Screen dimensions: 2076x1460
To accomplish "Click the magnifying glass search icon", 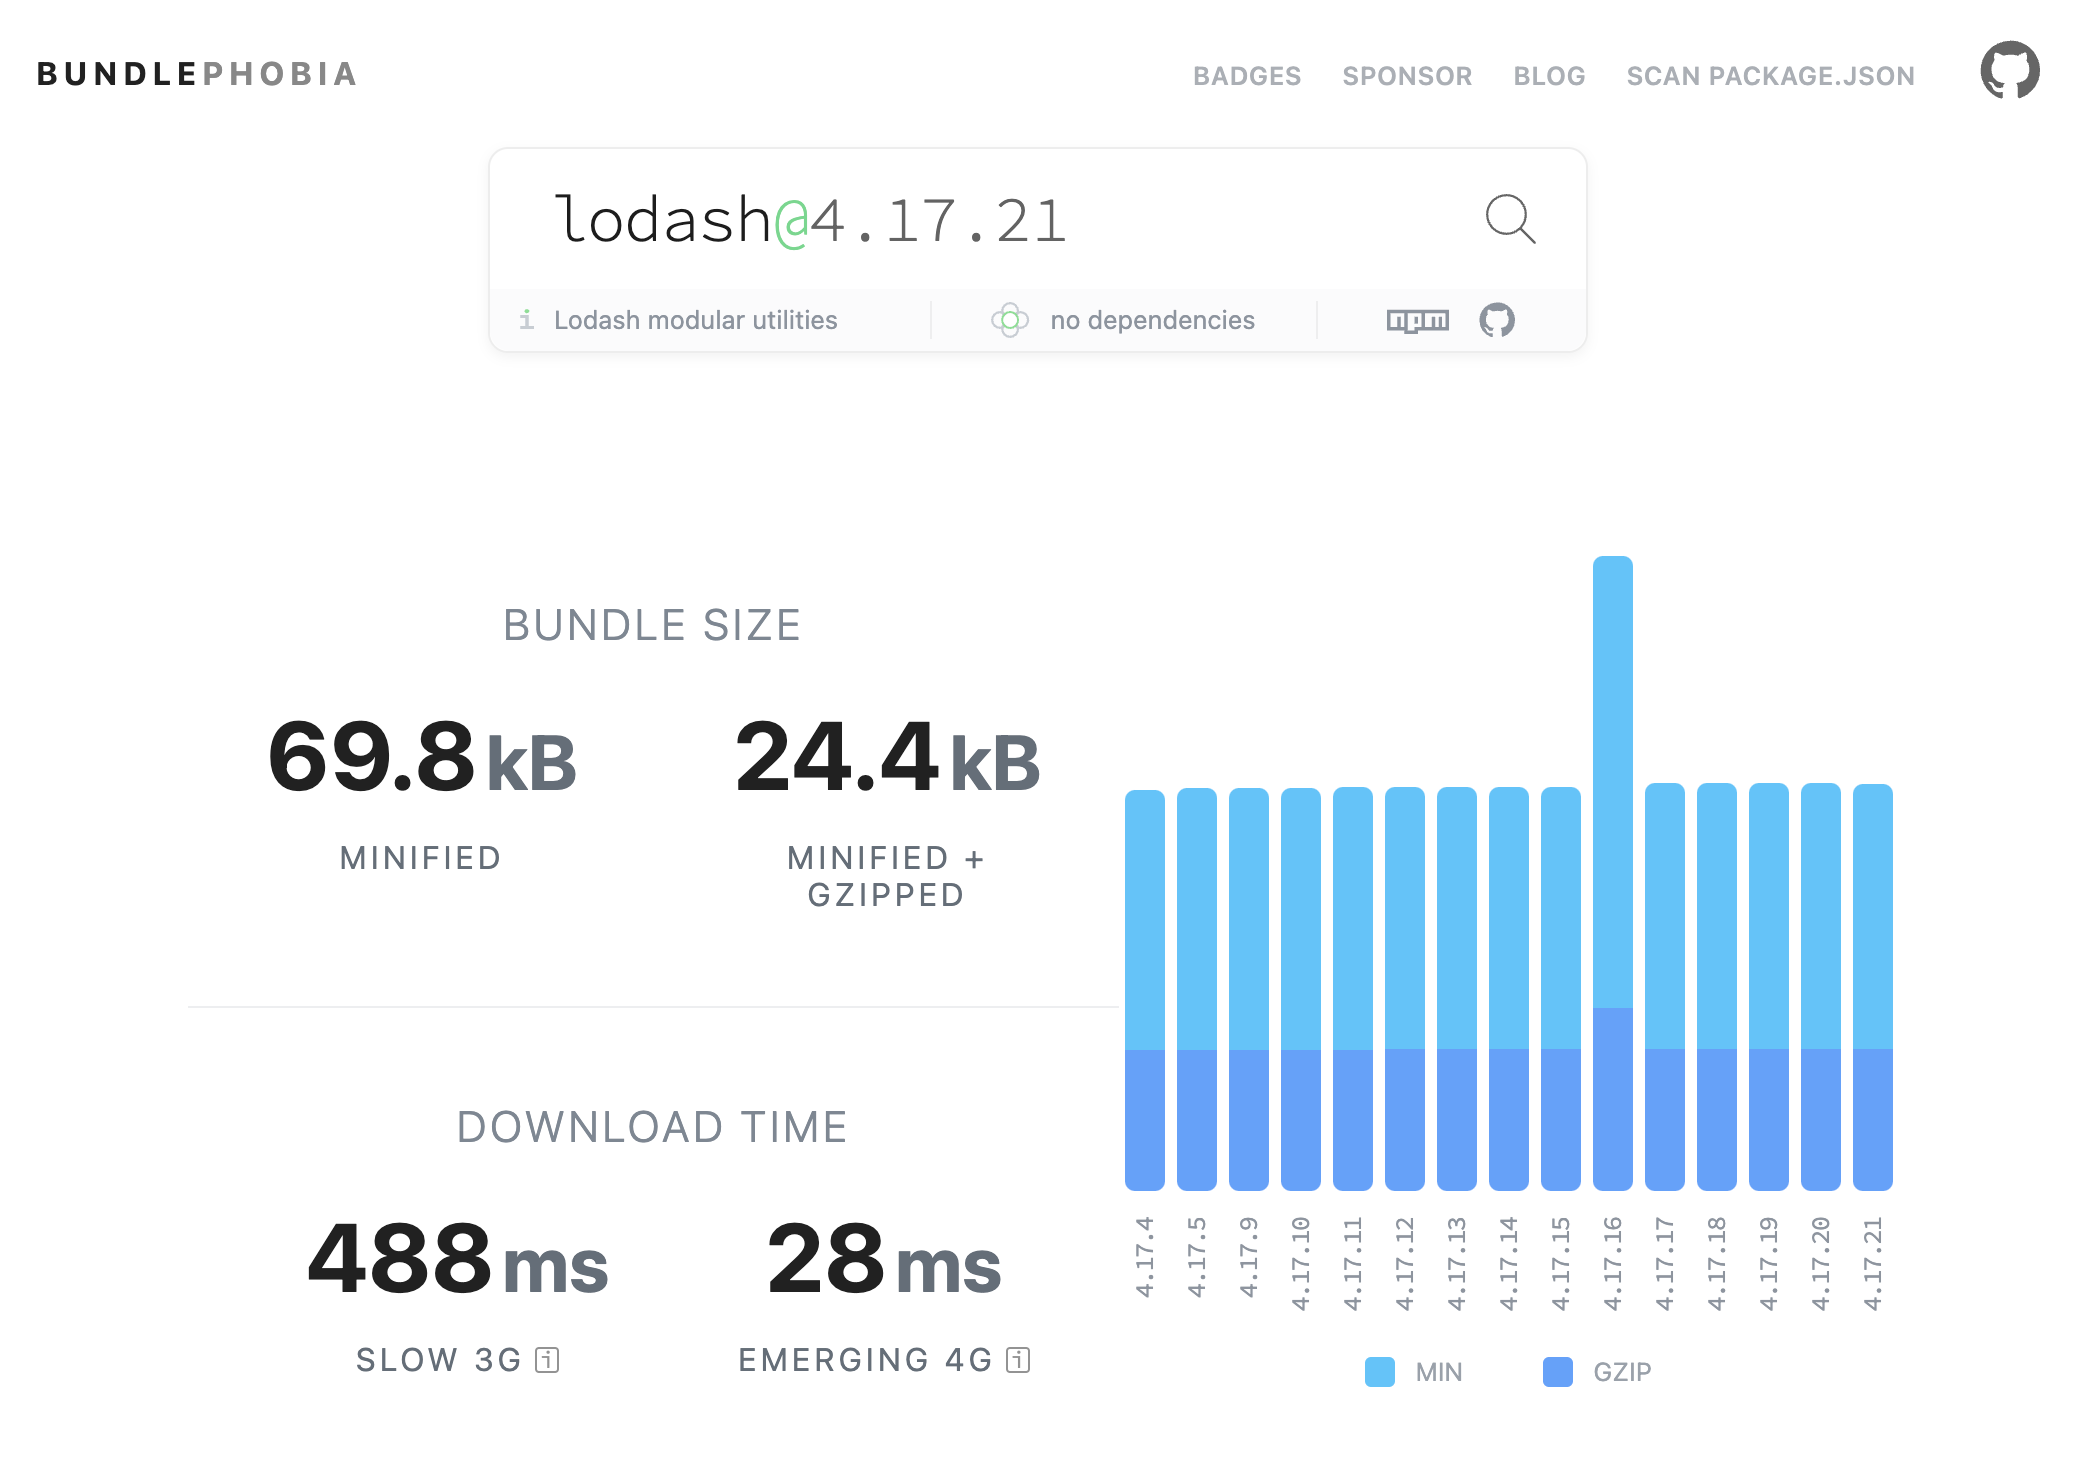I will pos(1509,219).
